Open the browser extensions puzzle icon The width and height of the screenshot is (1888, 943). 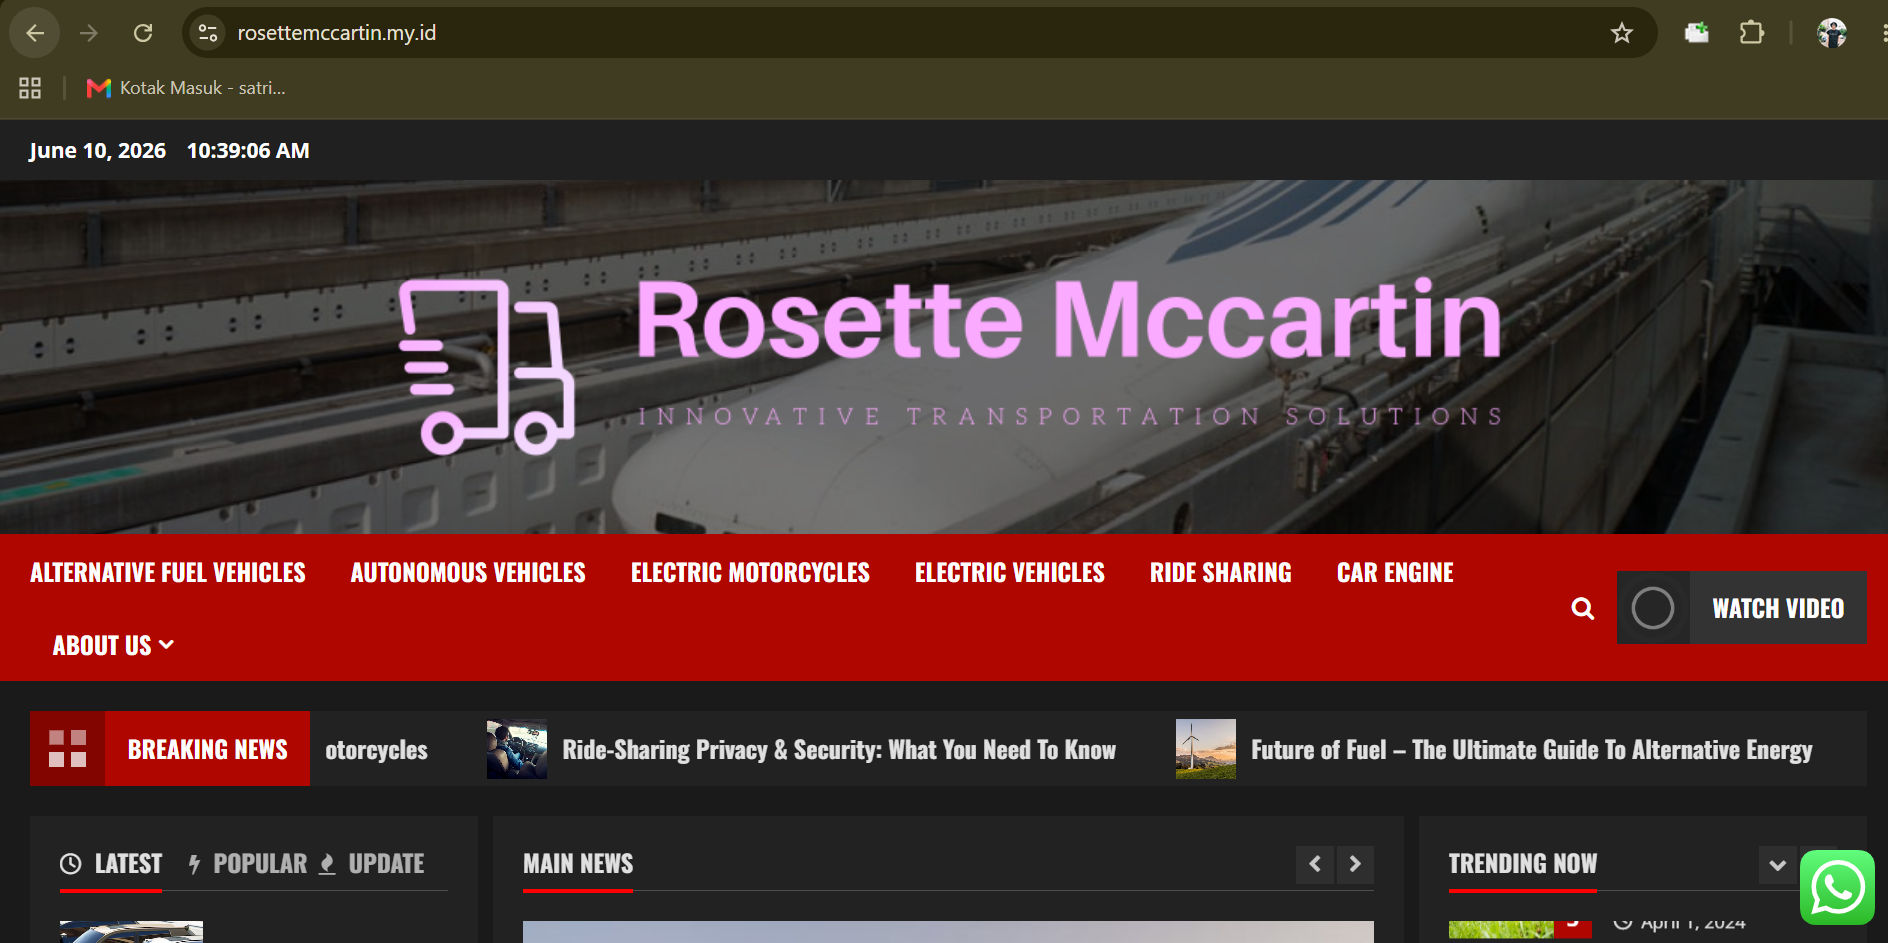[1751, 33]
